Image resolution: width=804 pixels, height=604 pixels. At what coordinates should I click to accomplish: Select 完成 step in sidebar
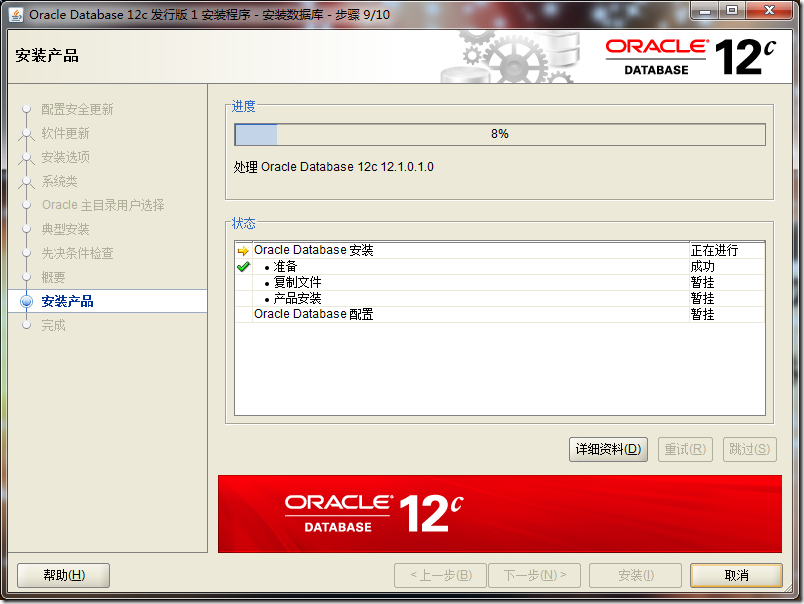tap(53, 325)
